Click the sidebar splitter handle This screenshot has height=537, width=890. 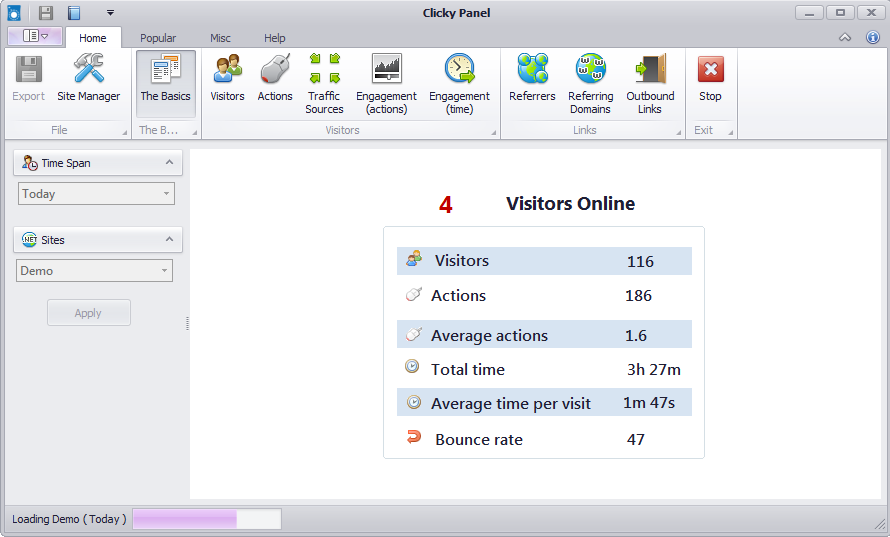coord(187,324)
